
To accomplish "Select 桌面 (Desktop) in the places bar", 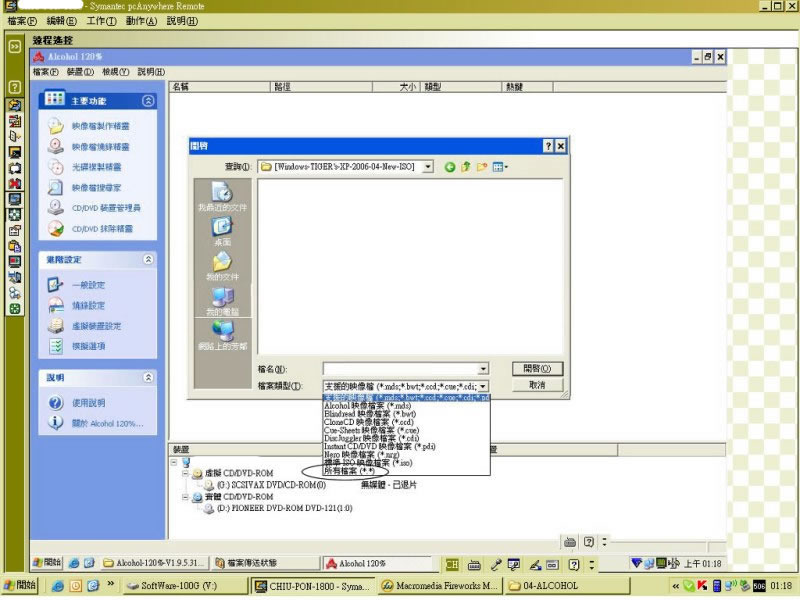I will pyautogui.click(x=222, y=232).
